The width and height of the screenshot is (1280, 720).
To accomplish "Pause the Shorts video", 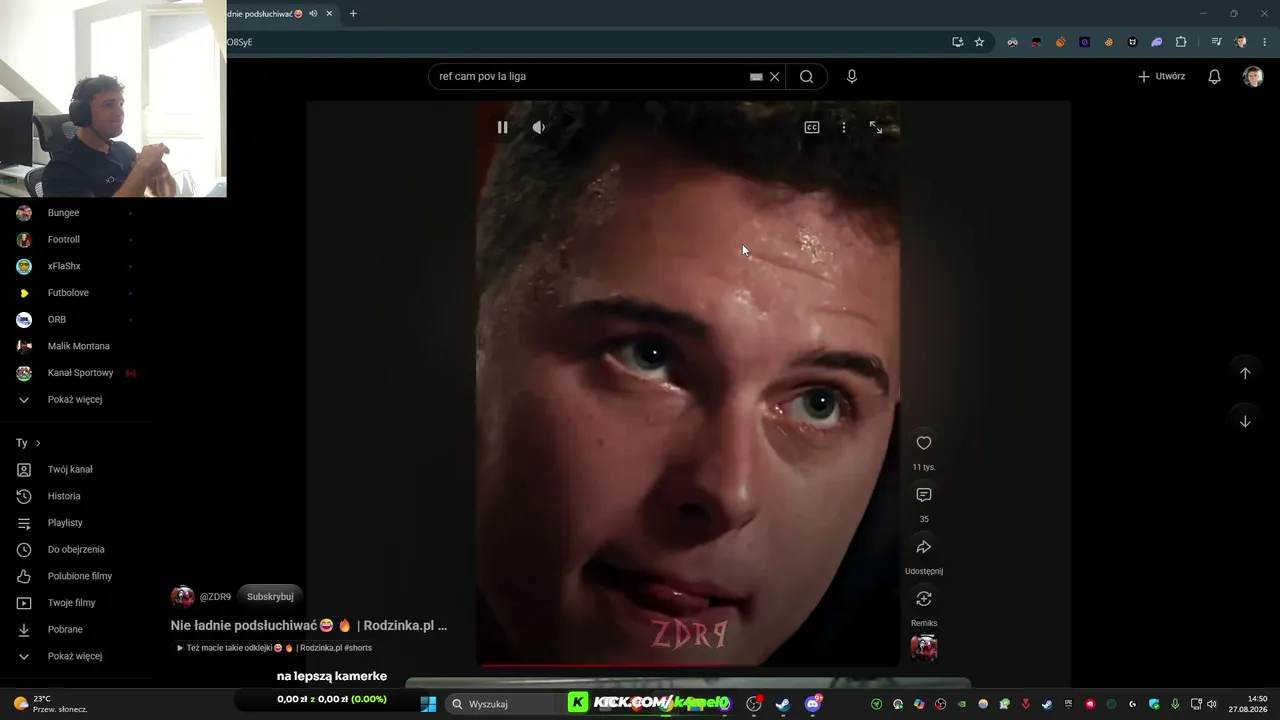I will [x=502, y=127].
